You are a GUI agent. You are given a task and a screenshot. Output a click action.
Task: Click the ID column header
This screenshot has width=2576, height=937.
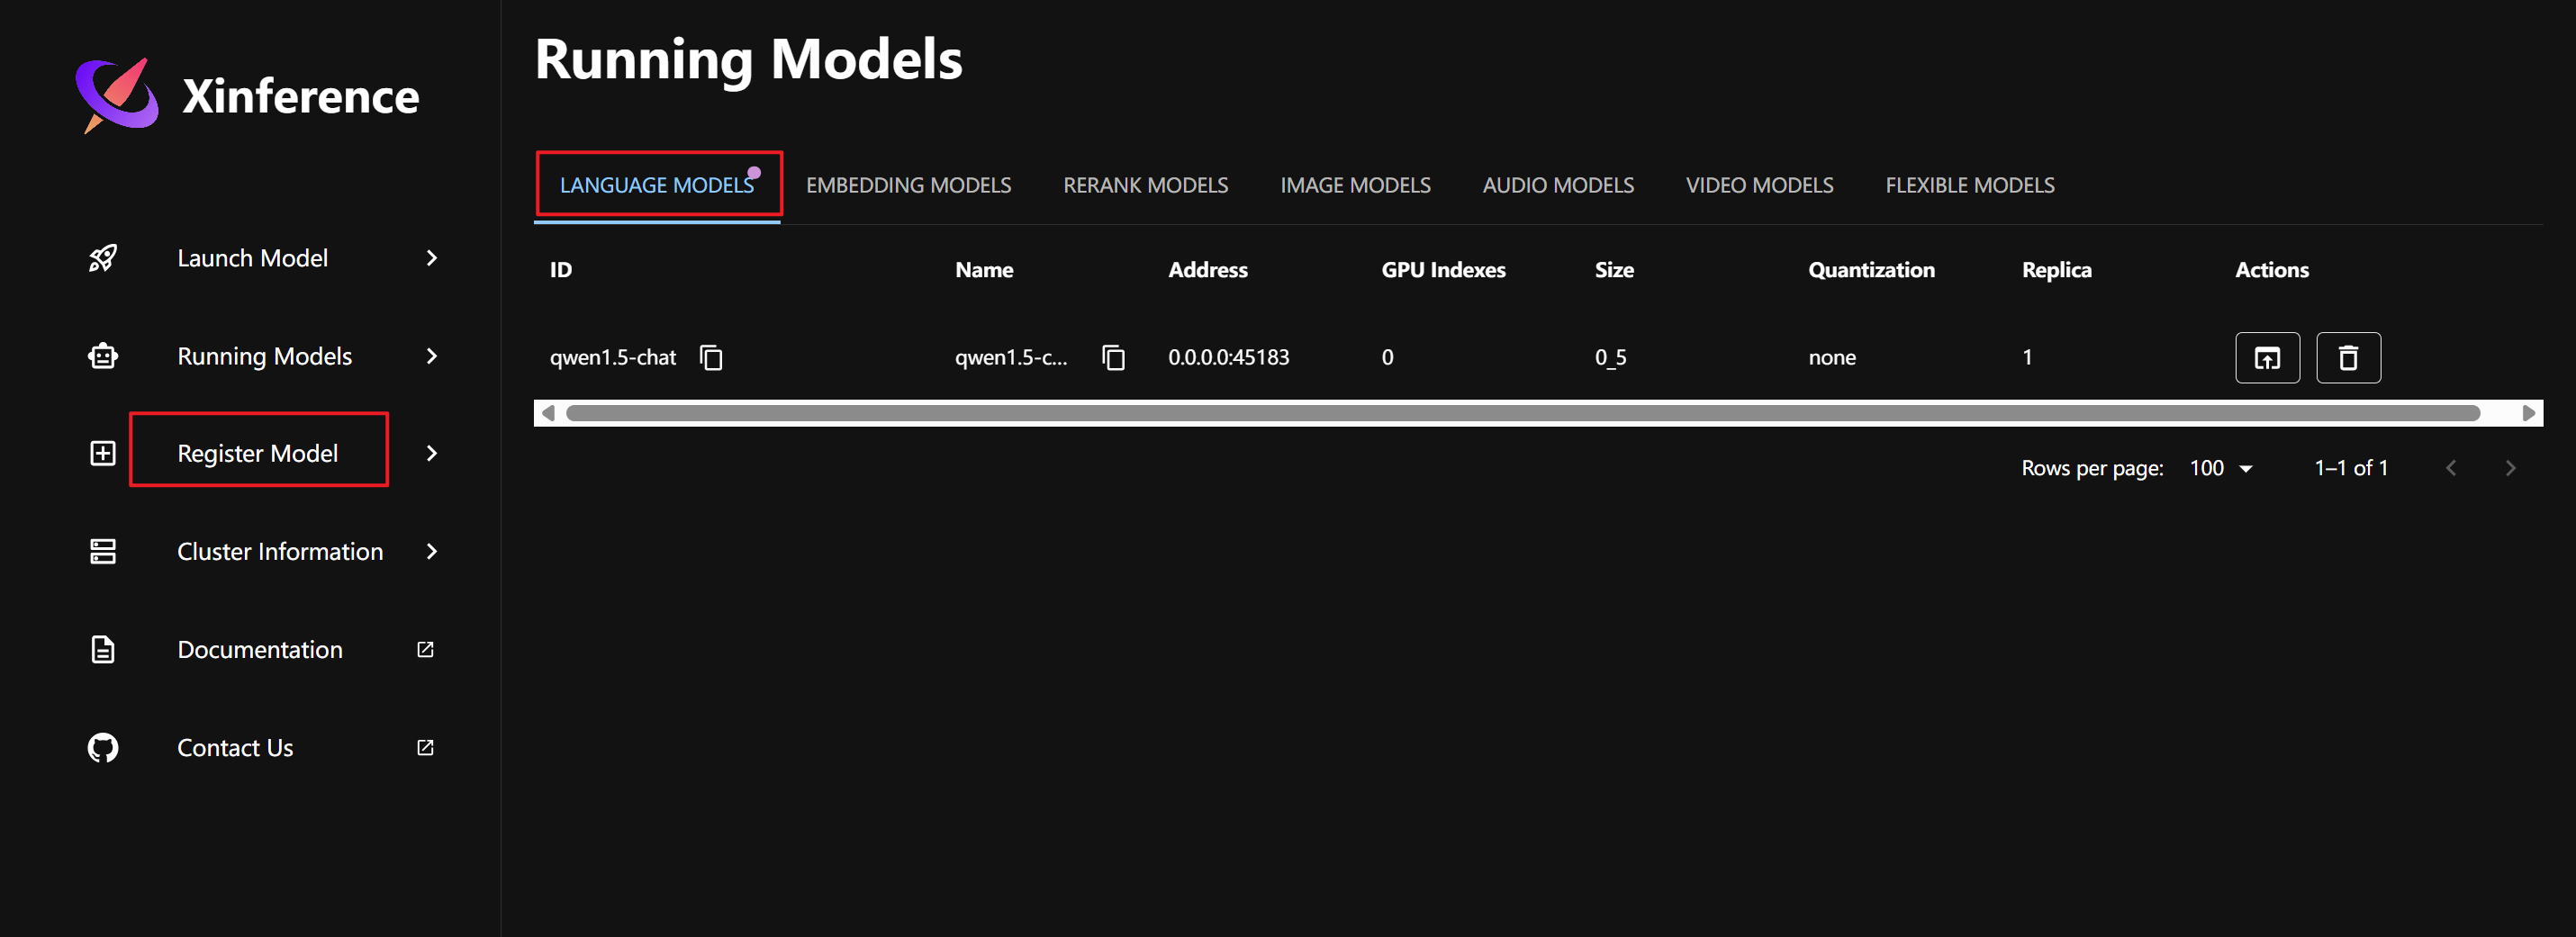(x=561, y=270)
